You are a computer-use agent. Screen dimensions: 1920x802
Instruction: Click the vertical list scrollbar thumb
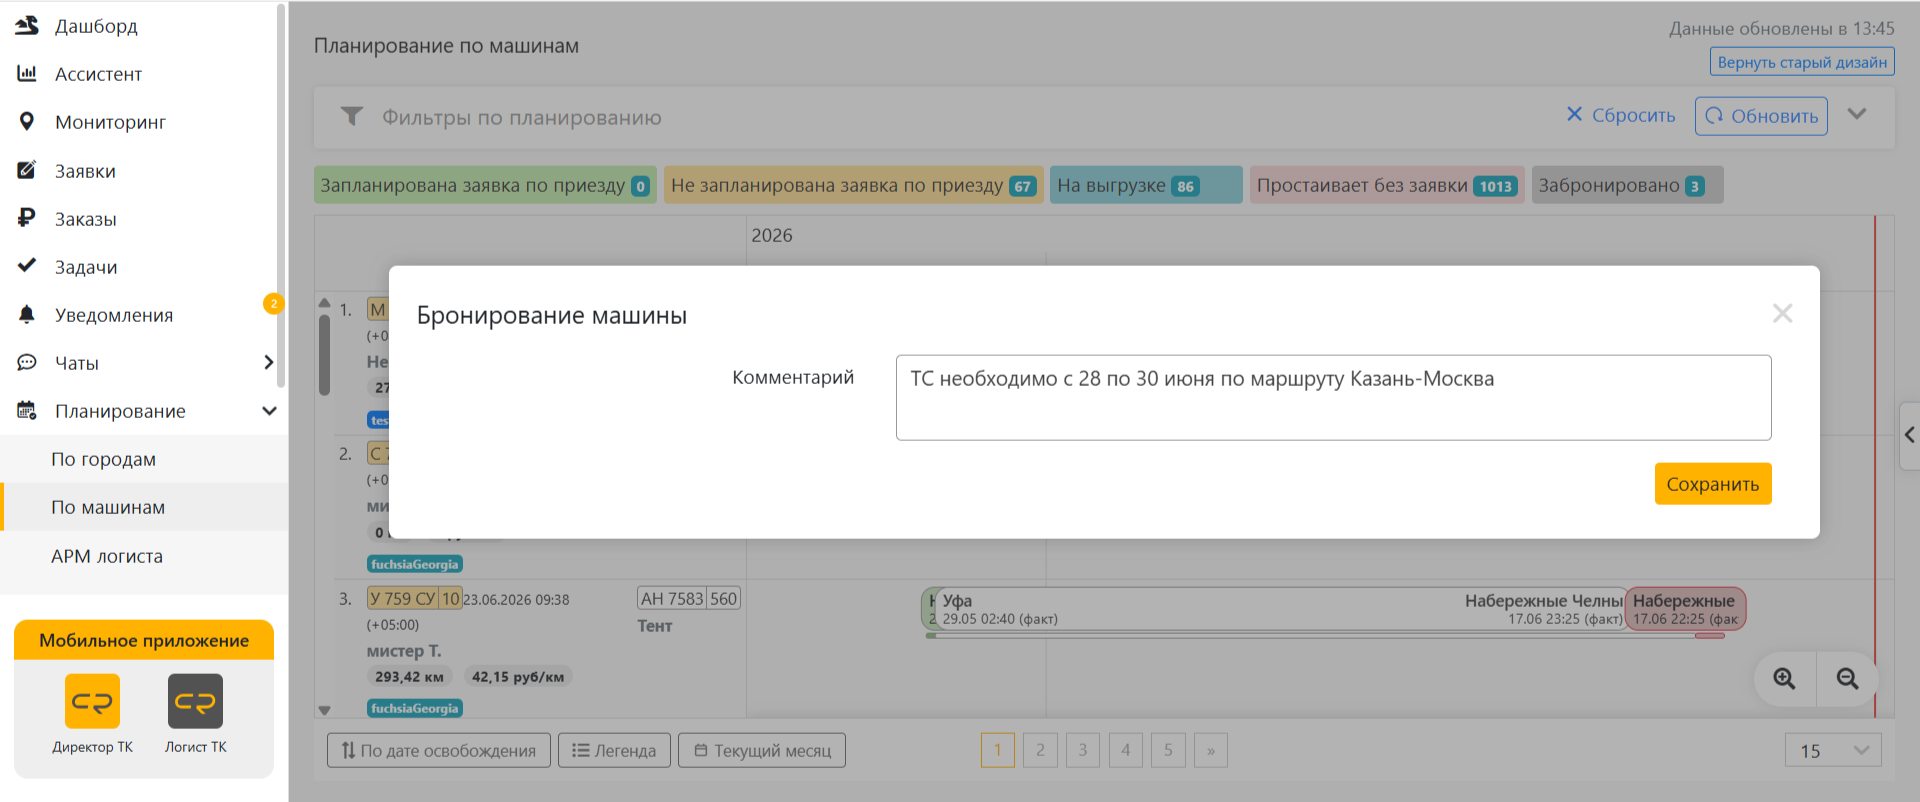click(x=324, y=355)
